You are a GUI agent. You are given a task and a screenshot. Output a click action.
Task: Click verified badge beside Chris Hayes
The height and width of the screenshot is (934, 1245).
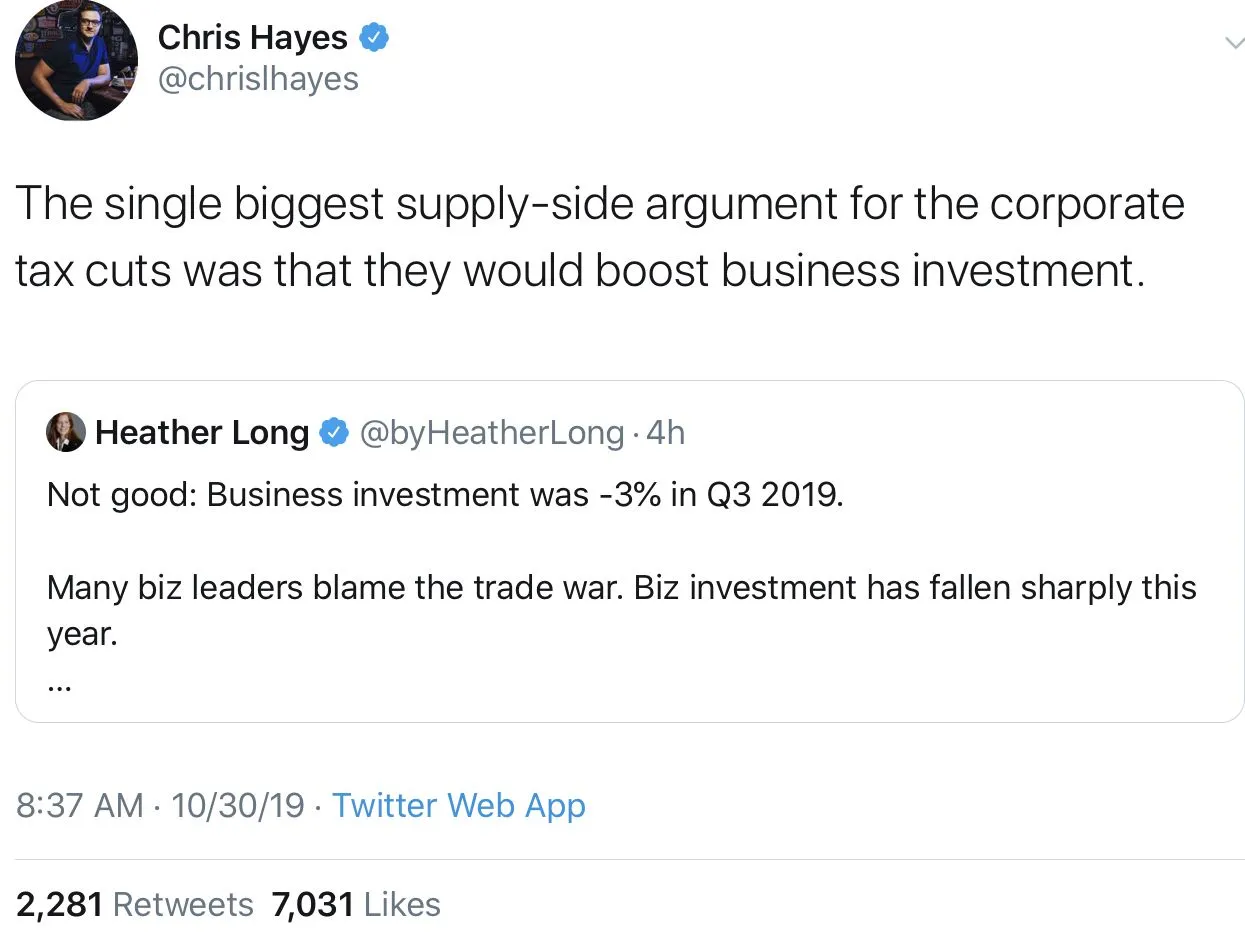(x=374, y=38)
